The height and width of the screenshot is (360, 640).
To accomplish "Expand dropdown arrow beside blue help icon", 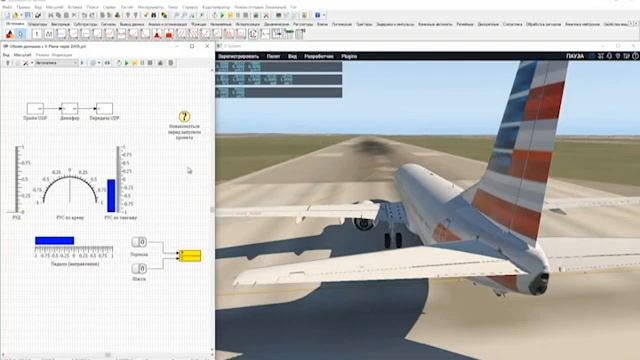I will [x=324, y=15].
